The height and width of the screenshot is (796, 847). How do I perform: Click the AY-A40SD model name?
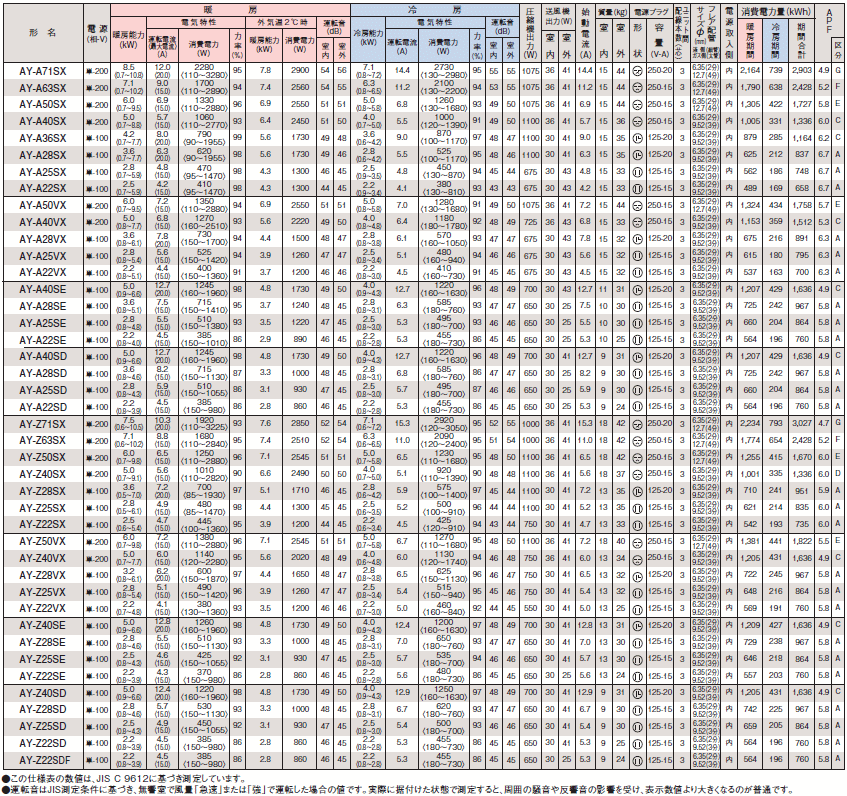pyautogui.click(x=43, y=357)
